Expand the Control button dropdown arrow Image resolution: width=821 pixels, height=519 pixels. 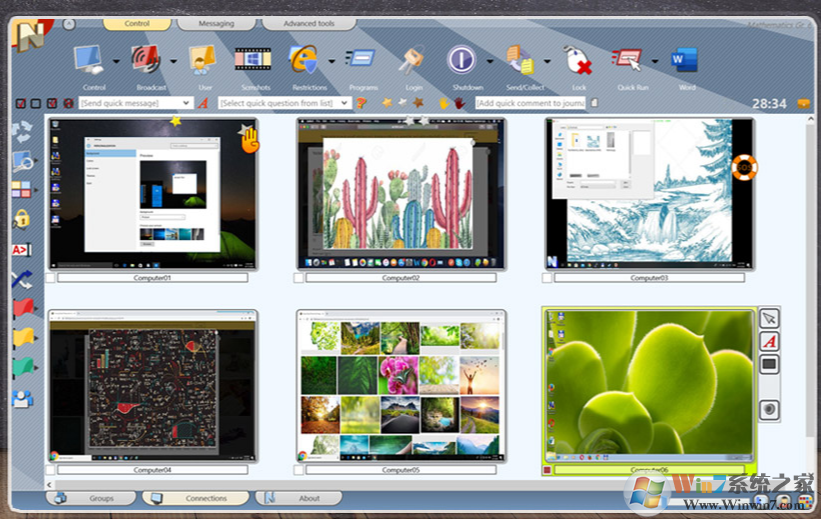(116, 61)
